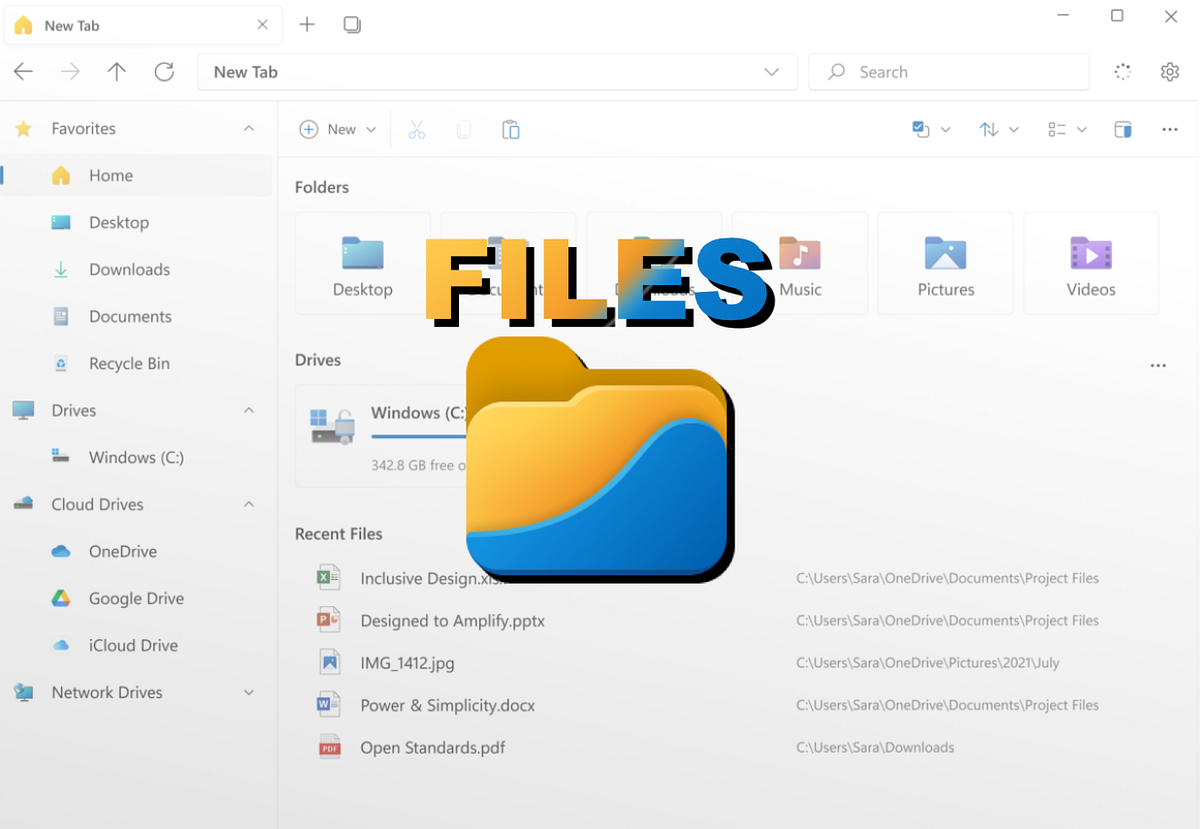Toggle multi-select checkboxes in the toolbar

(x=921, y=129)
